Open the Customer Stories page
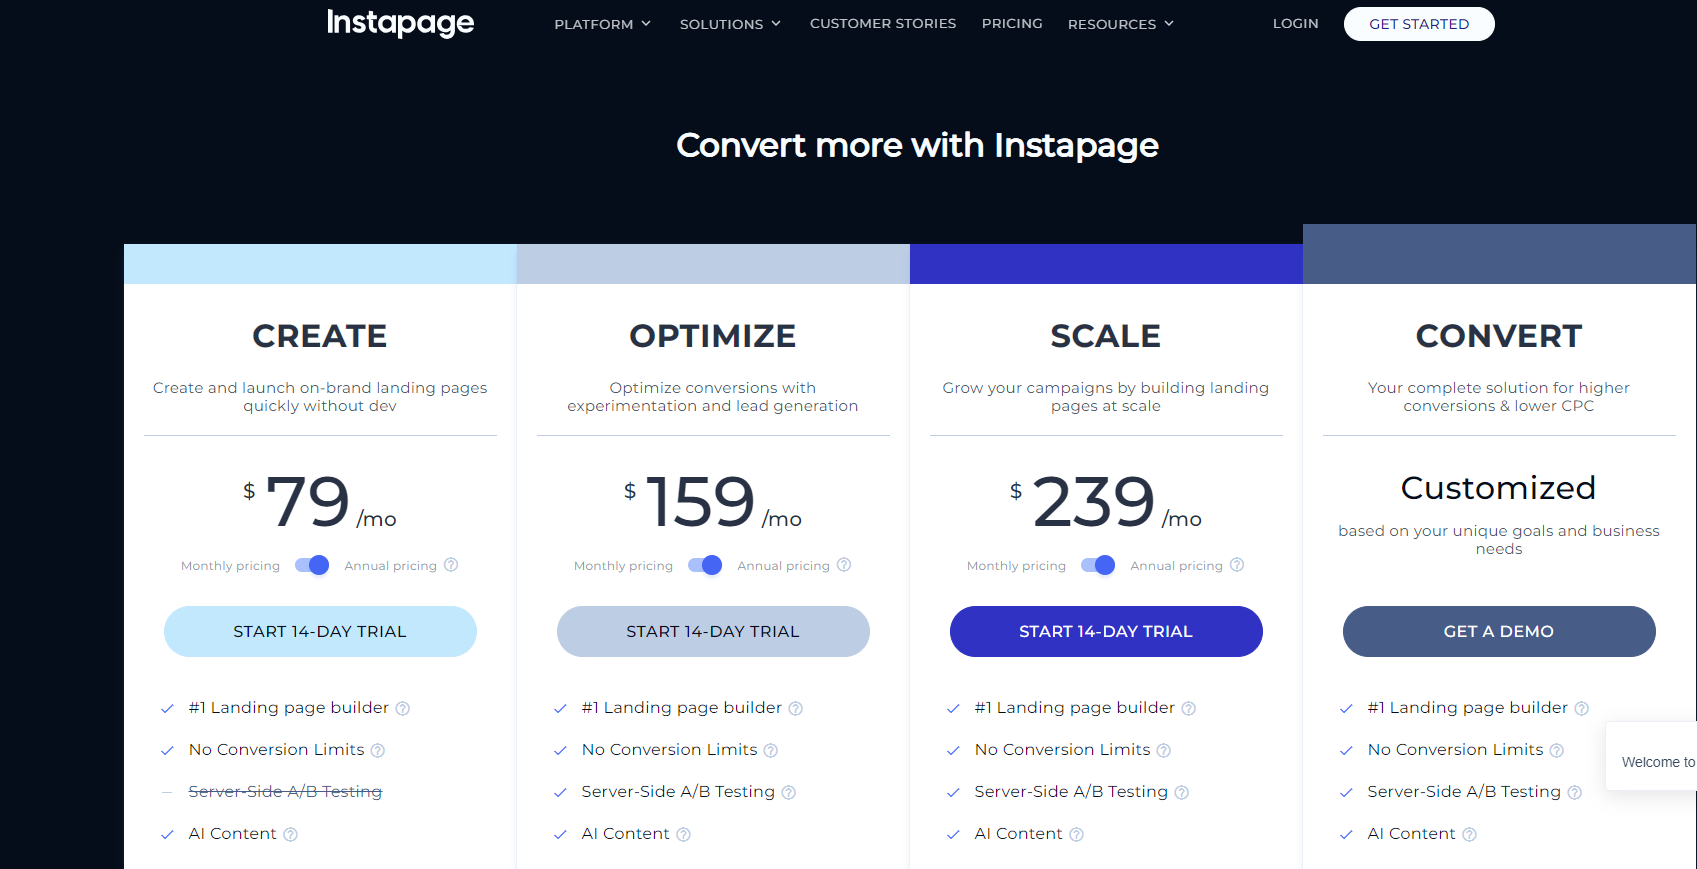Screen dimensions: 1697x869 pyautogui.click(x=883, y=23)
